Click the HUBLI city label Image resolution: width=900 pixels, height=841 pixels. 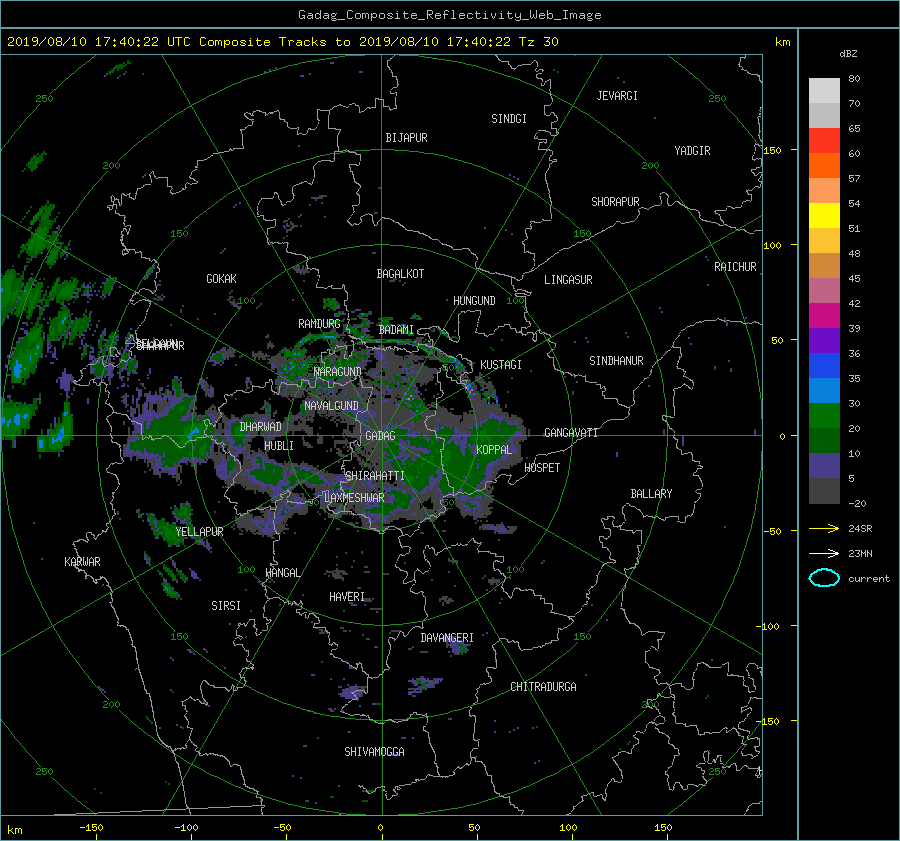(279, 446)
